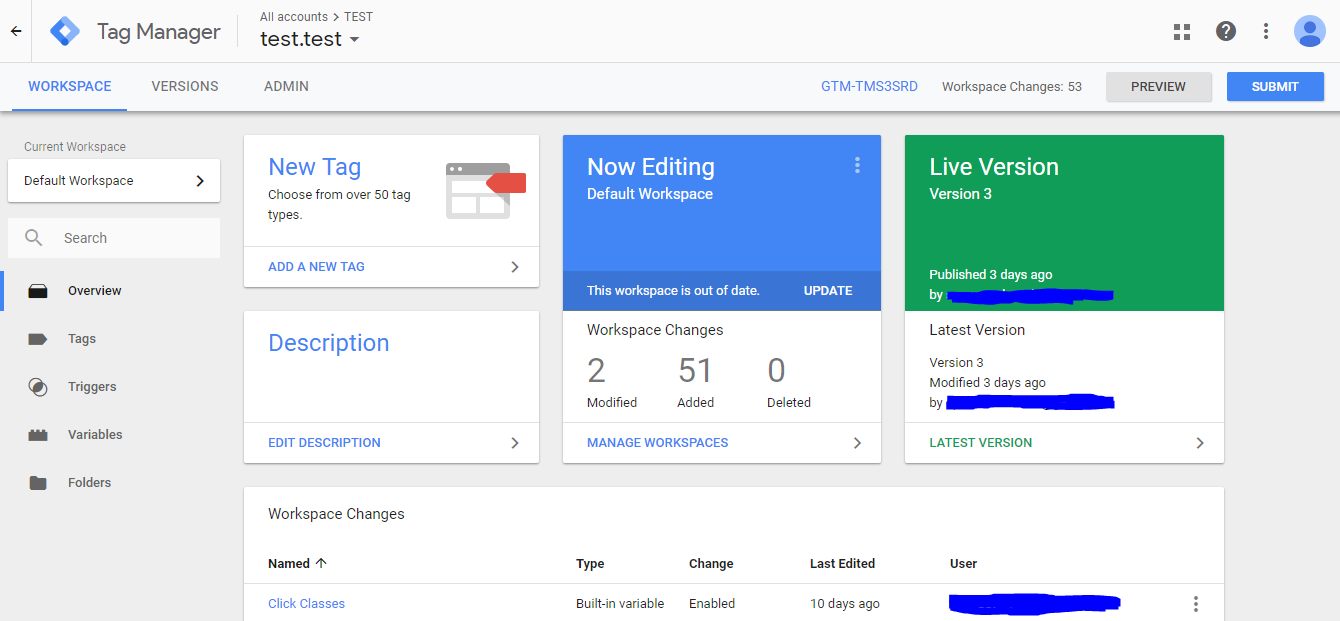Click the Built-in variable type cell
The width and height of the screenshot is (1340, 621).
tap(620, 604)
